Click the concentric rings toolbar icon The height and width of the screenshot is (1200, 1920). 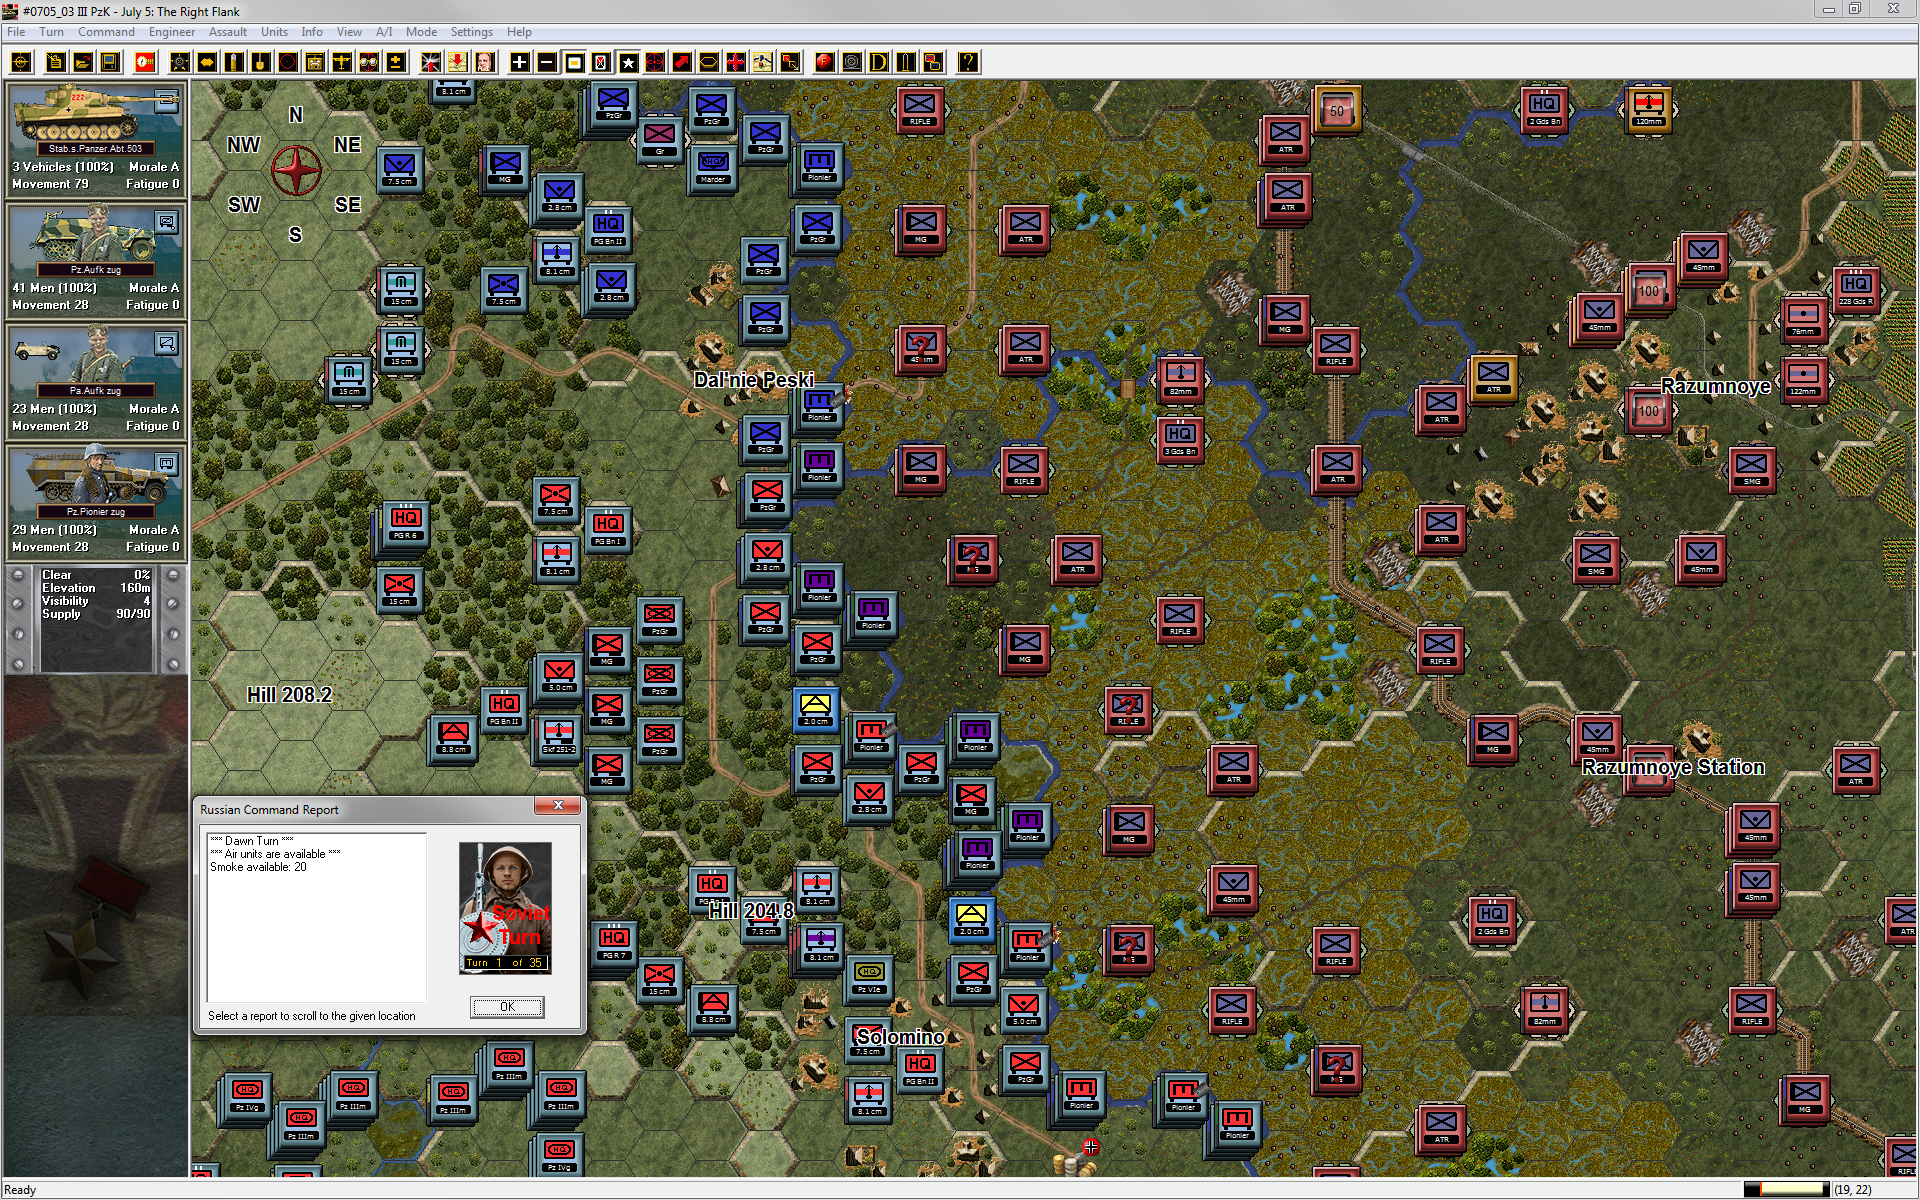coord(852,62)
